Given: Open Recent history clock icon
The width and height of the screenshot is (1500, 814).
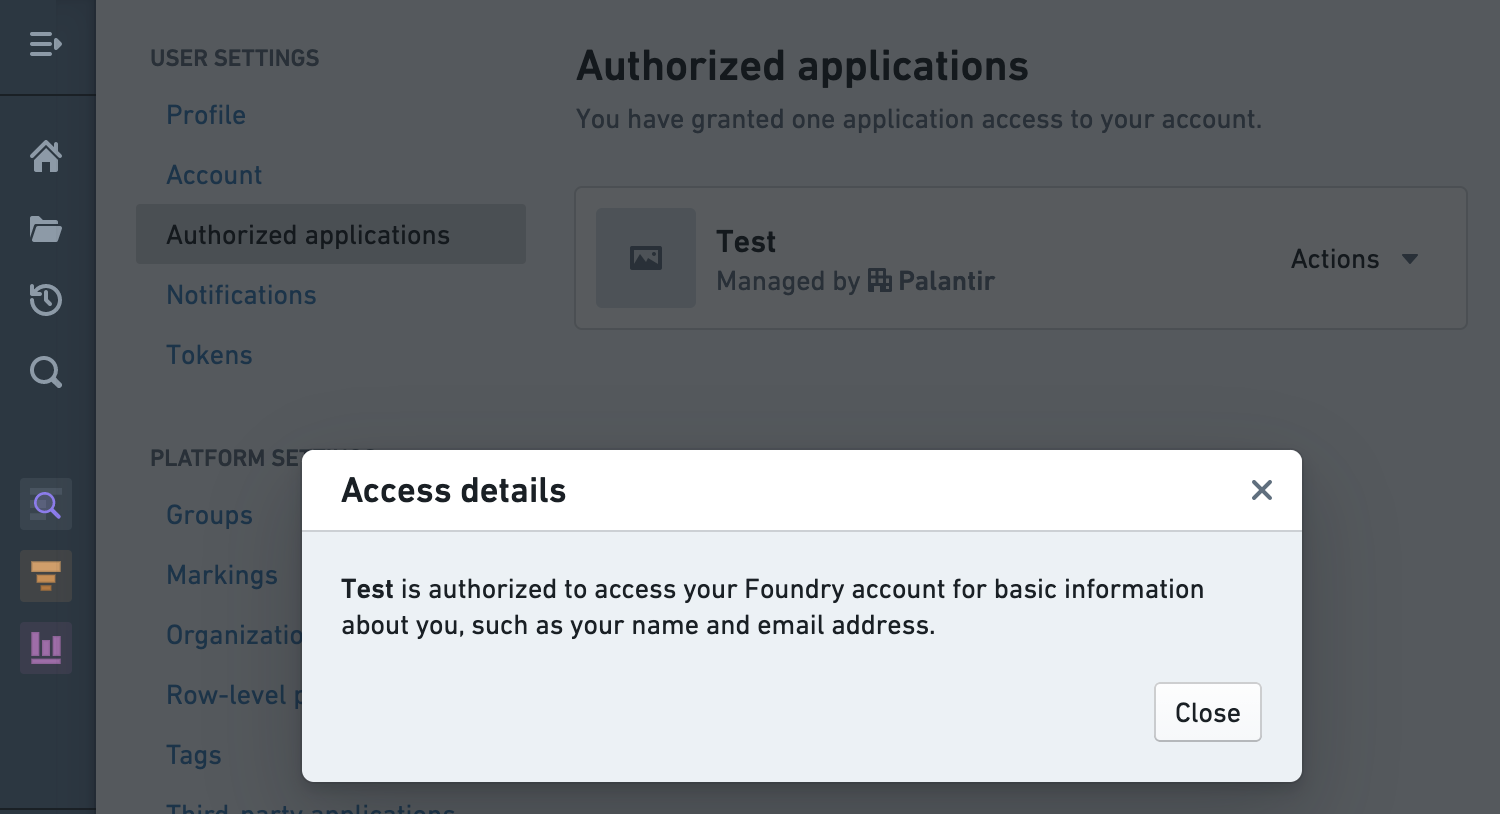Looking at the screenshot, I should 46,300.
